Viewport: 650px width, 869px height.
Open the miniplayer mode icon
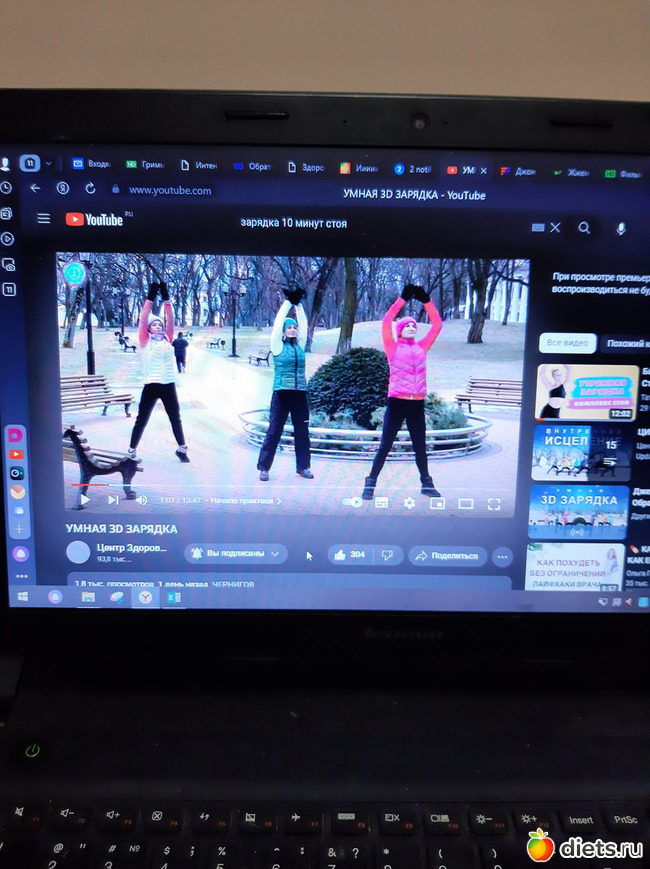pos(437,504)
